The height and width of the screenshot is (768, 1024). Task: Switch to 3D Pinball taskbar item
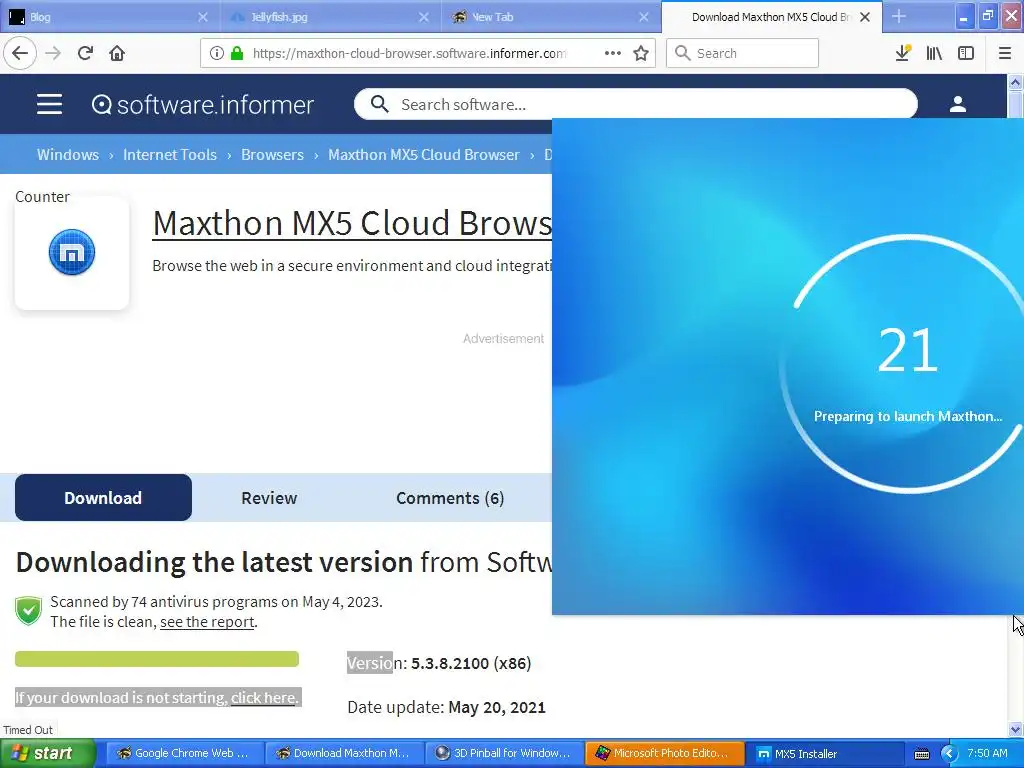[x=504, y=753]
